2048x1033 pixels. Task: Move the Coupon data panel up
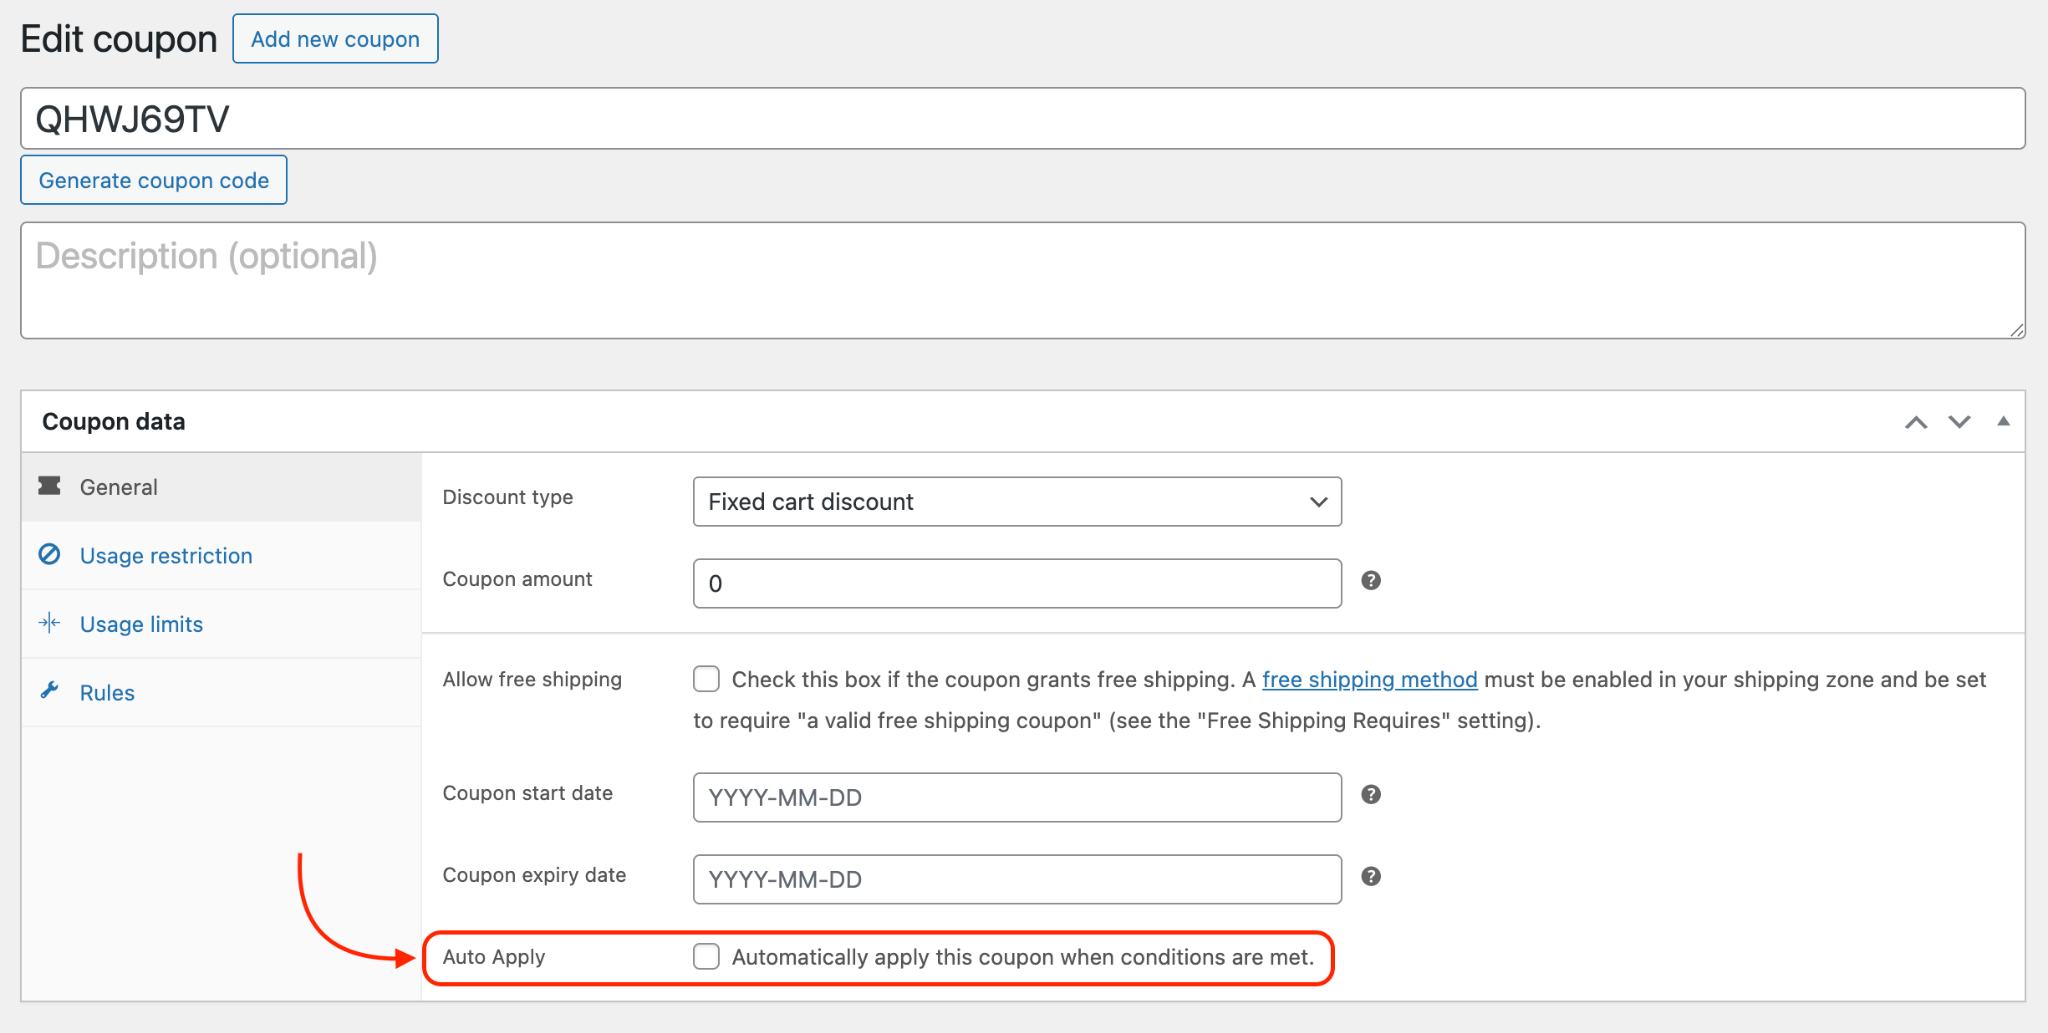[x=1915, y=421]
